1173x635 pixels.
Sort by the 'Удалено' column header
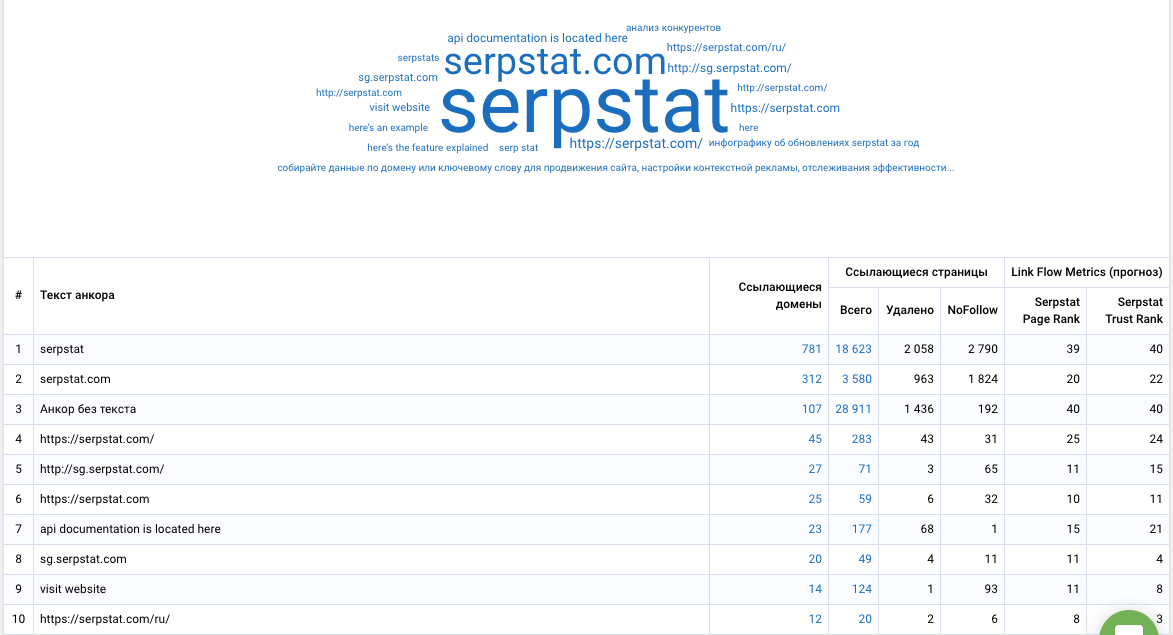[x=910, y=310]
